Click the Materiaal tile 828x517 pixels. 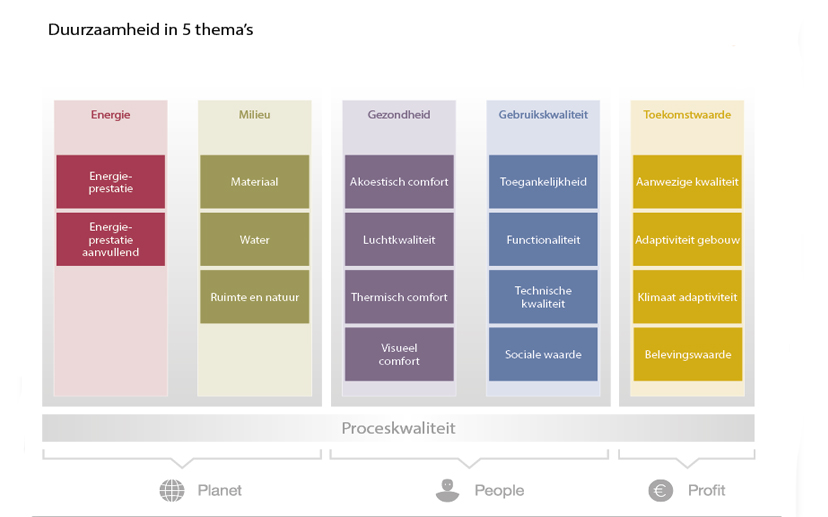click(255, 182)
